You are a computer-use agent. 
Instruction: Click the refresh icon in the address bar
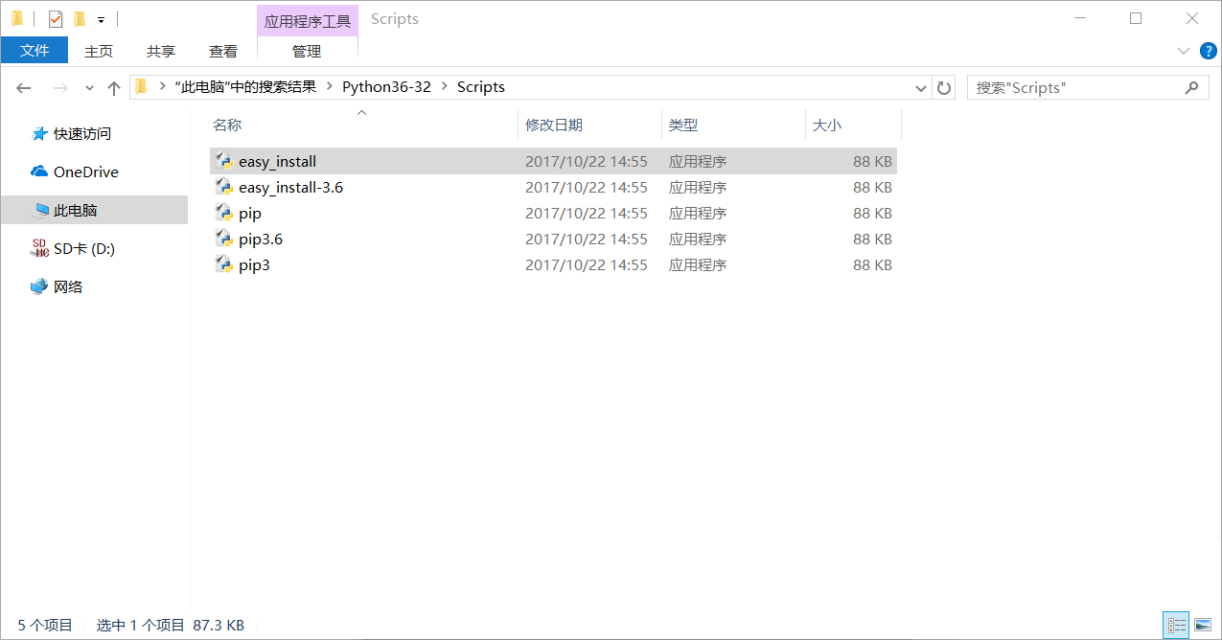pos(943,87)
